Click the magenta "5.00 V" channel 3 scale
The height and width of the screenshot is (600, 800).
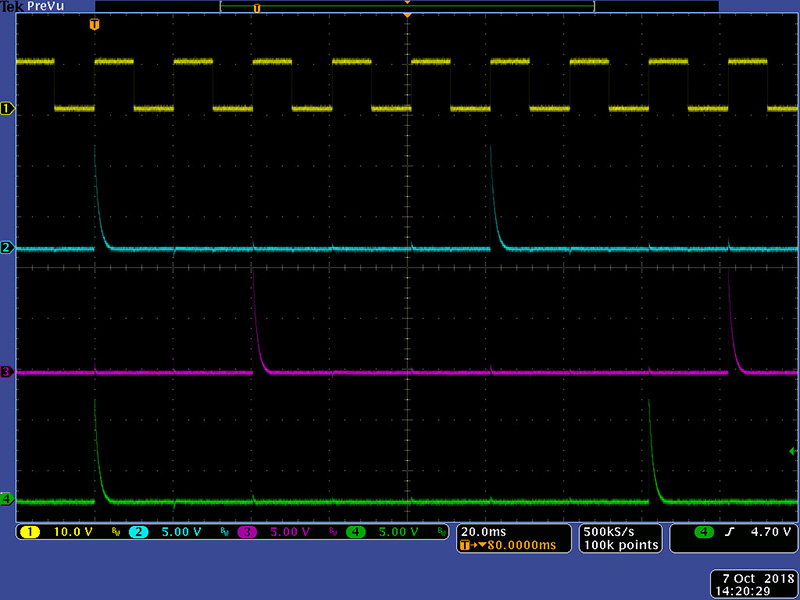coord(290,532)
